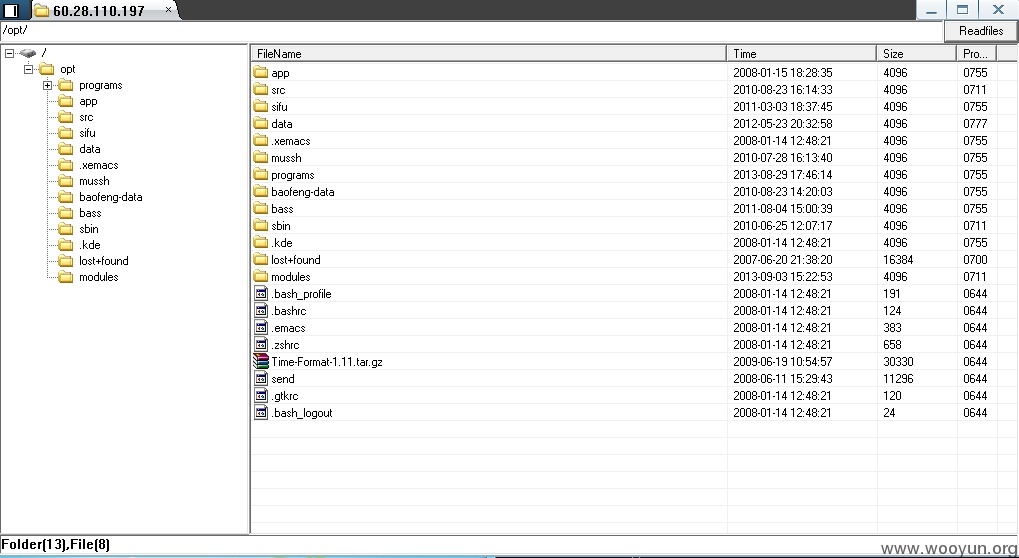Viewport: 1019px width, 558px height.
Task: Click the .emacs file icon
Action: tap(261, 327)
